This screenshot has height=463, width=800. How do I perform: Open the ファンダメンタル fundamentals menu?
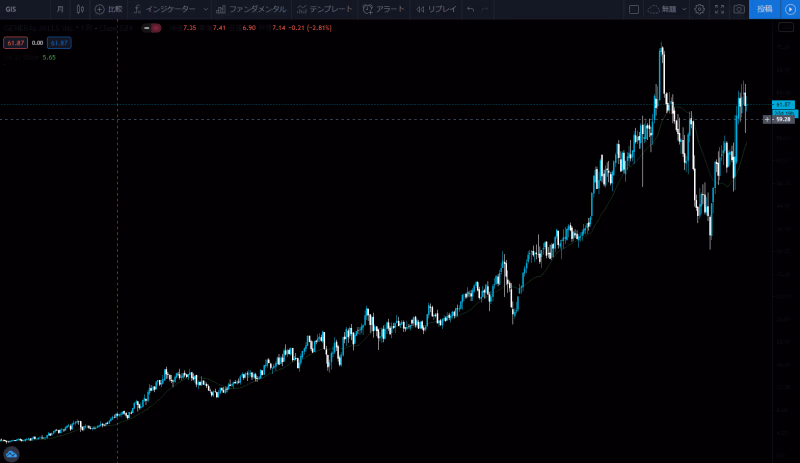click(251, 9)
